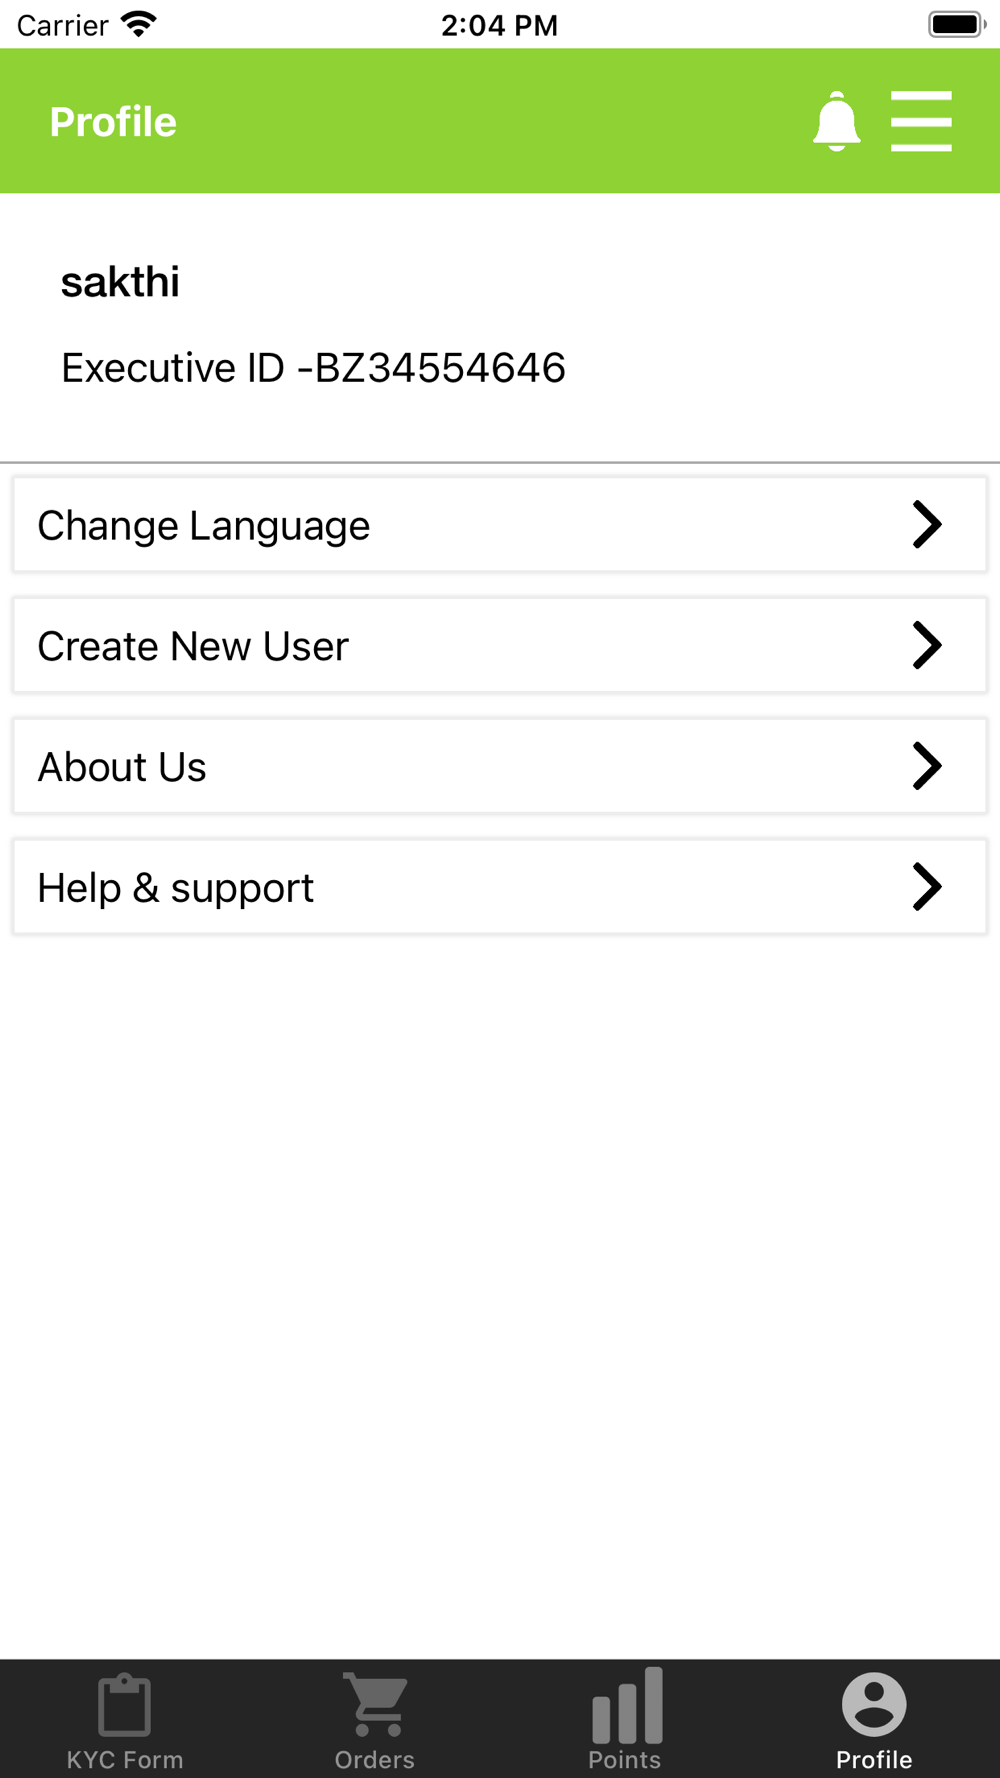The width and height of the screenshot is (1000, 1778).
Task: Open Help & support text row
Action: tap(176, 889)
